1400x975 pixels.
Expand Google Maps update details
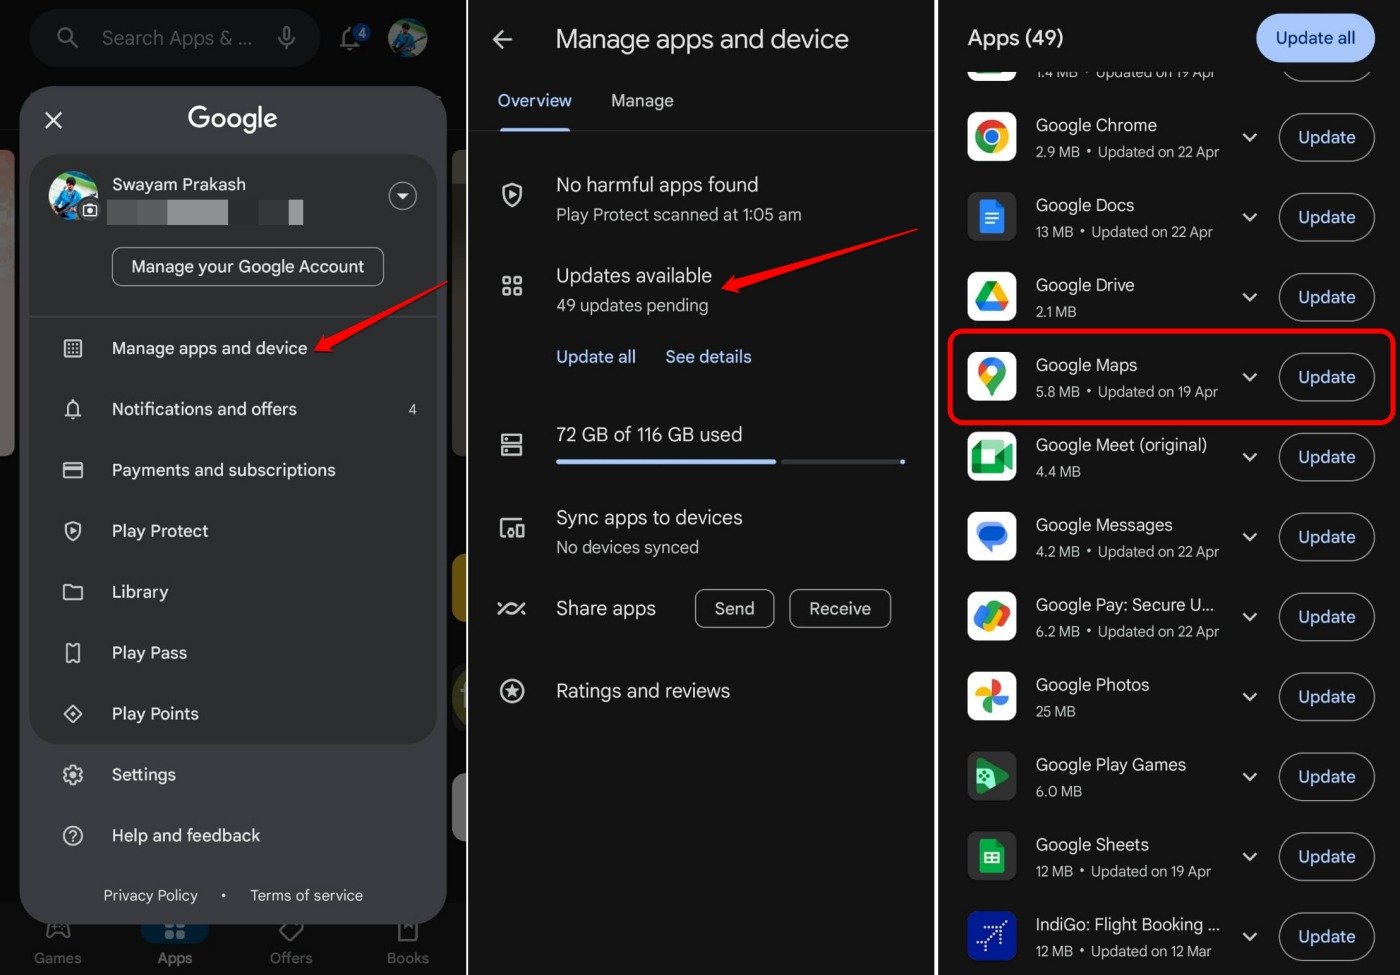(1250, 377)
